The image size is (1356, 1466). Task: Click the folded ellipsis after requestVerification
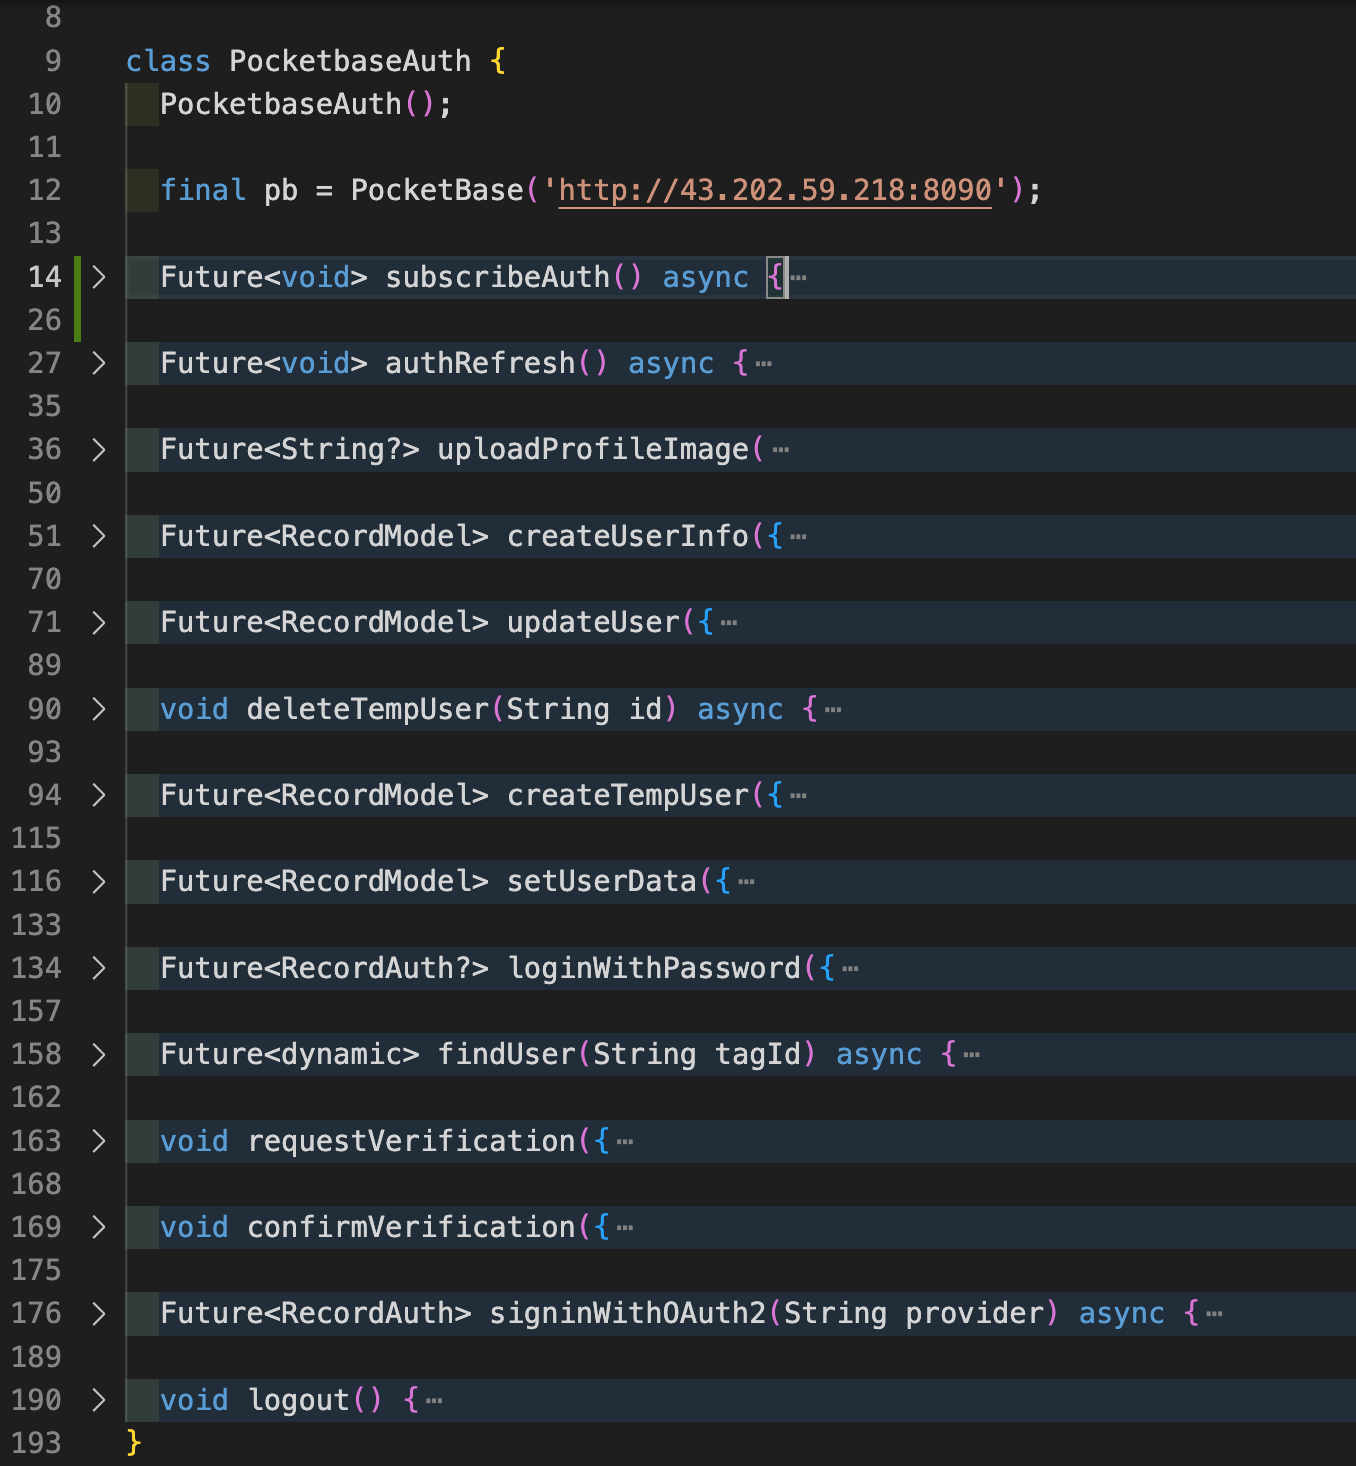[625, 1142]
